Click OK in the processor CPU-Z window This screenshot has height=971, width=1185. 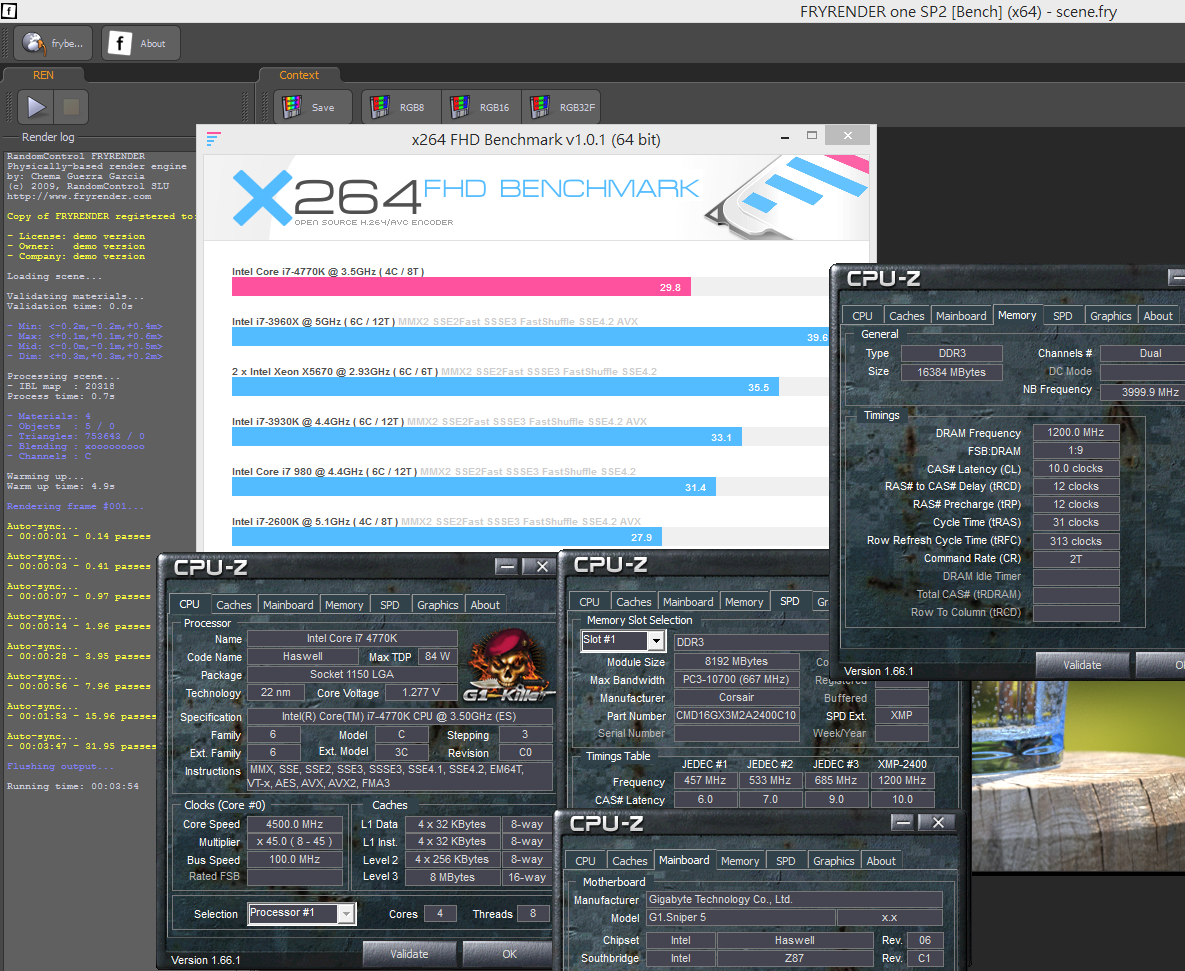[509, 954]
